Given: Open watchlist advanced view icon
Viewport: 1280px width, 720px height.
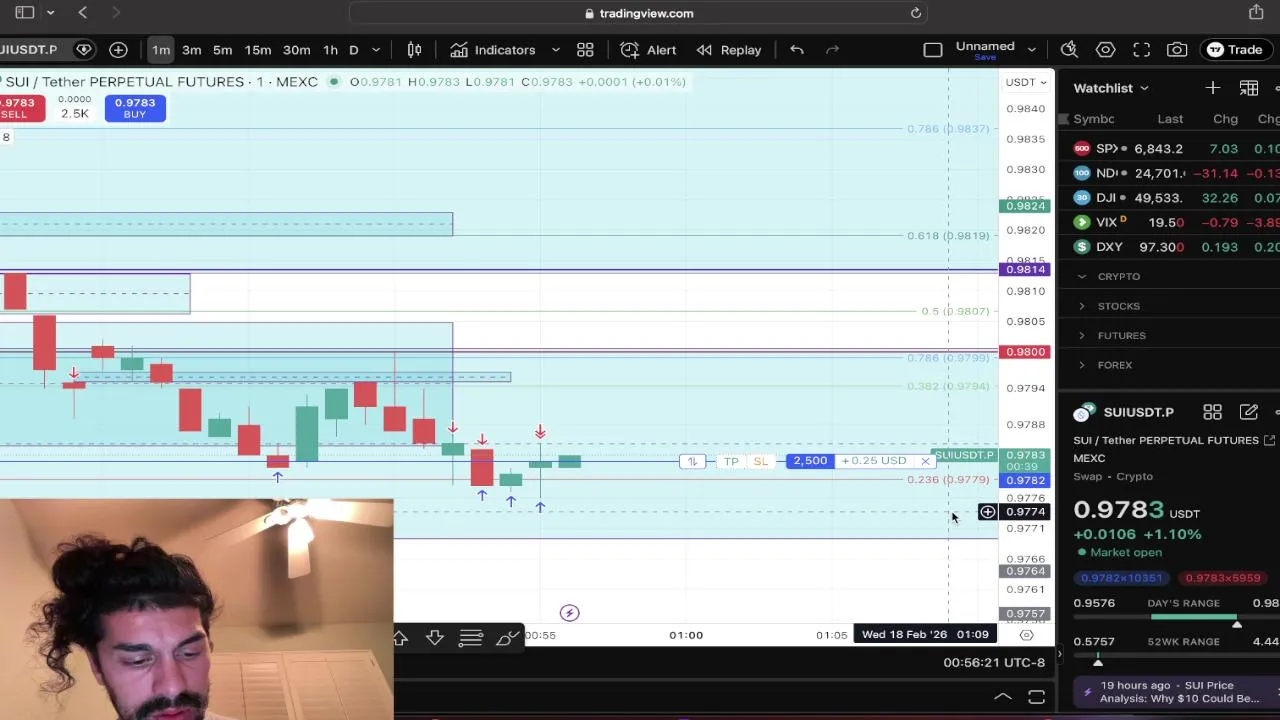Looking at the screenshot, I should 1248,88.
